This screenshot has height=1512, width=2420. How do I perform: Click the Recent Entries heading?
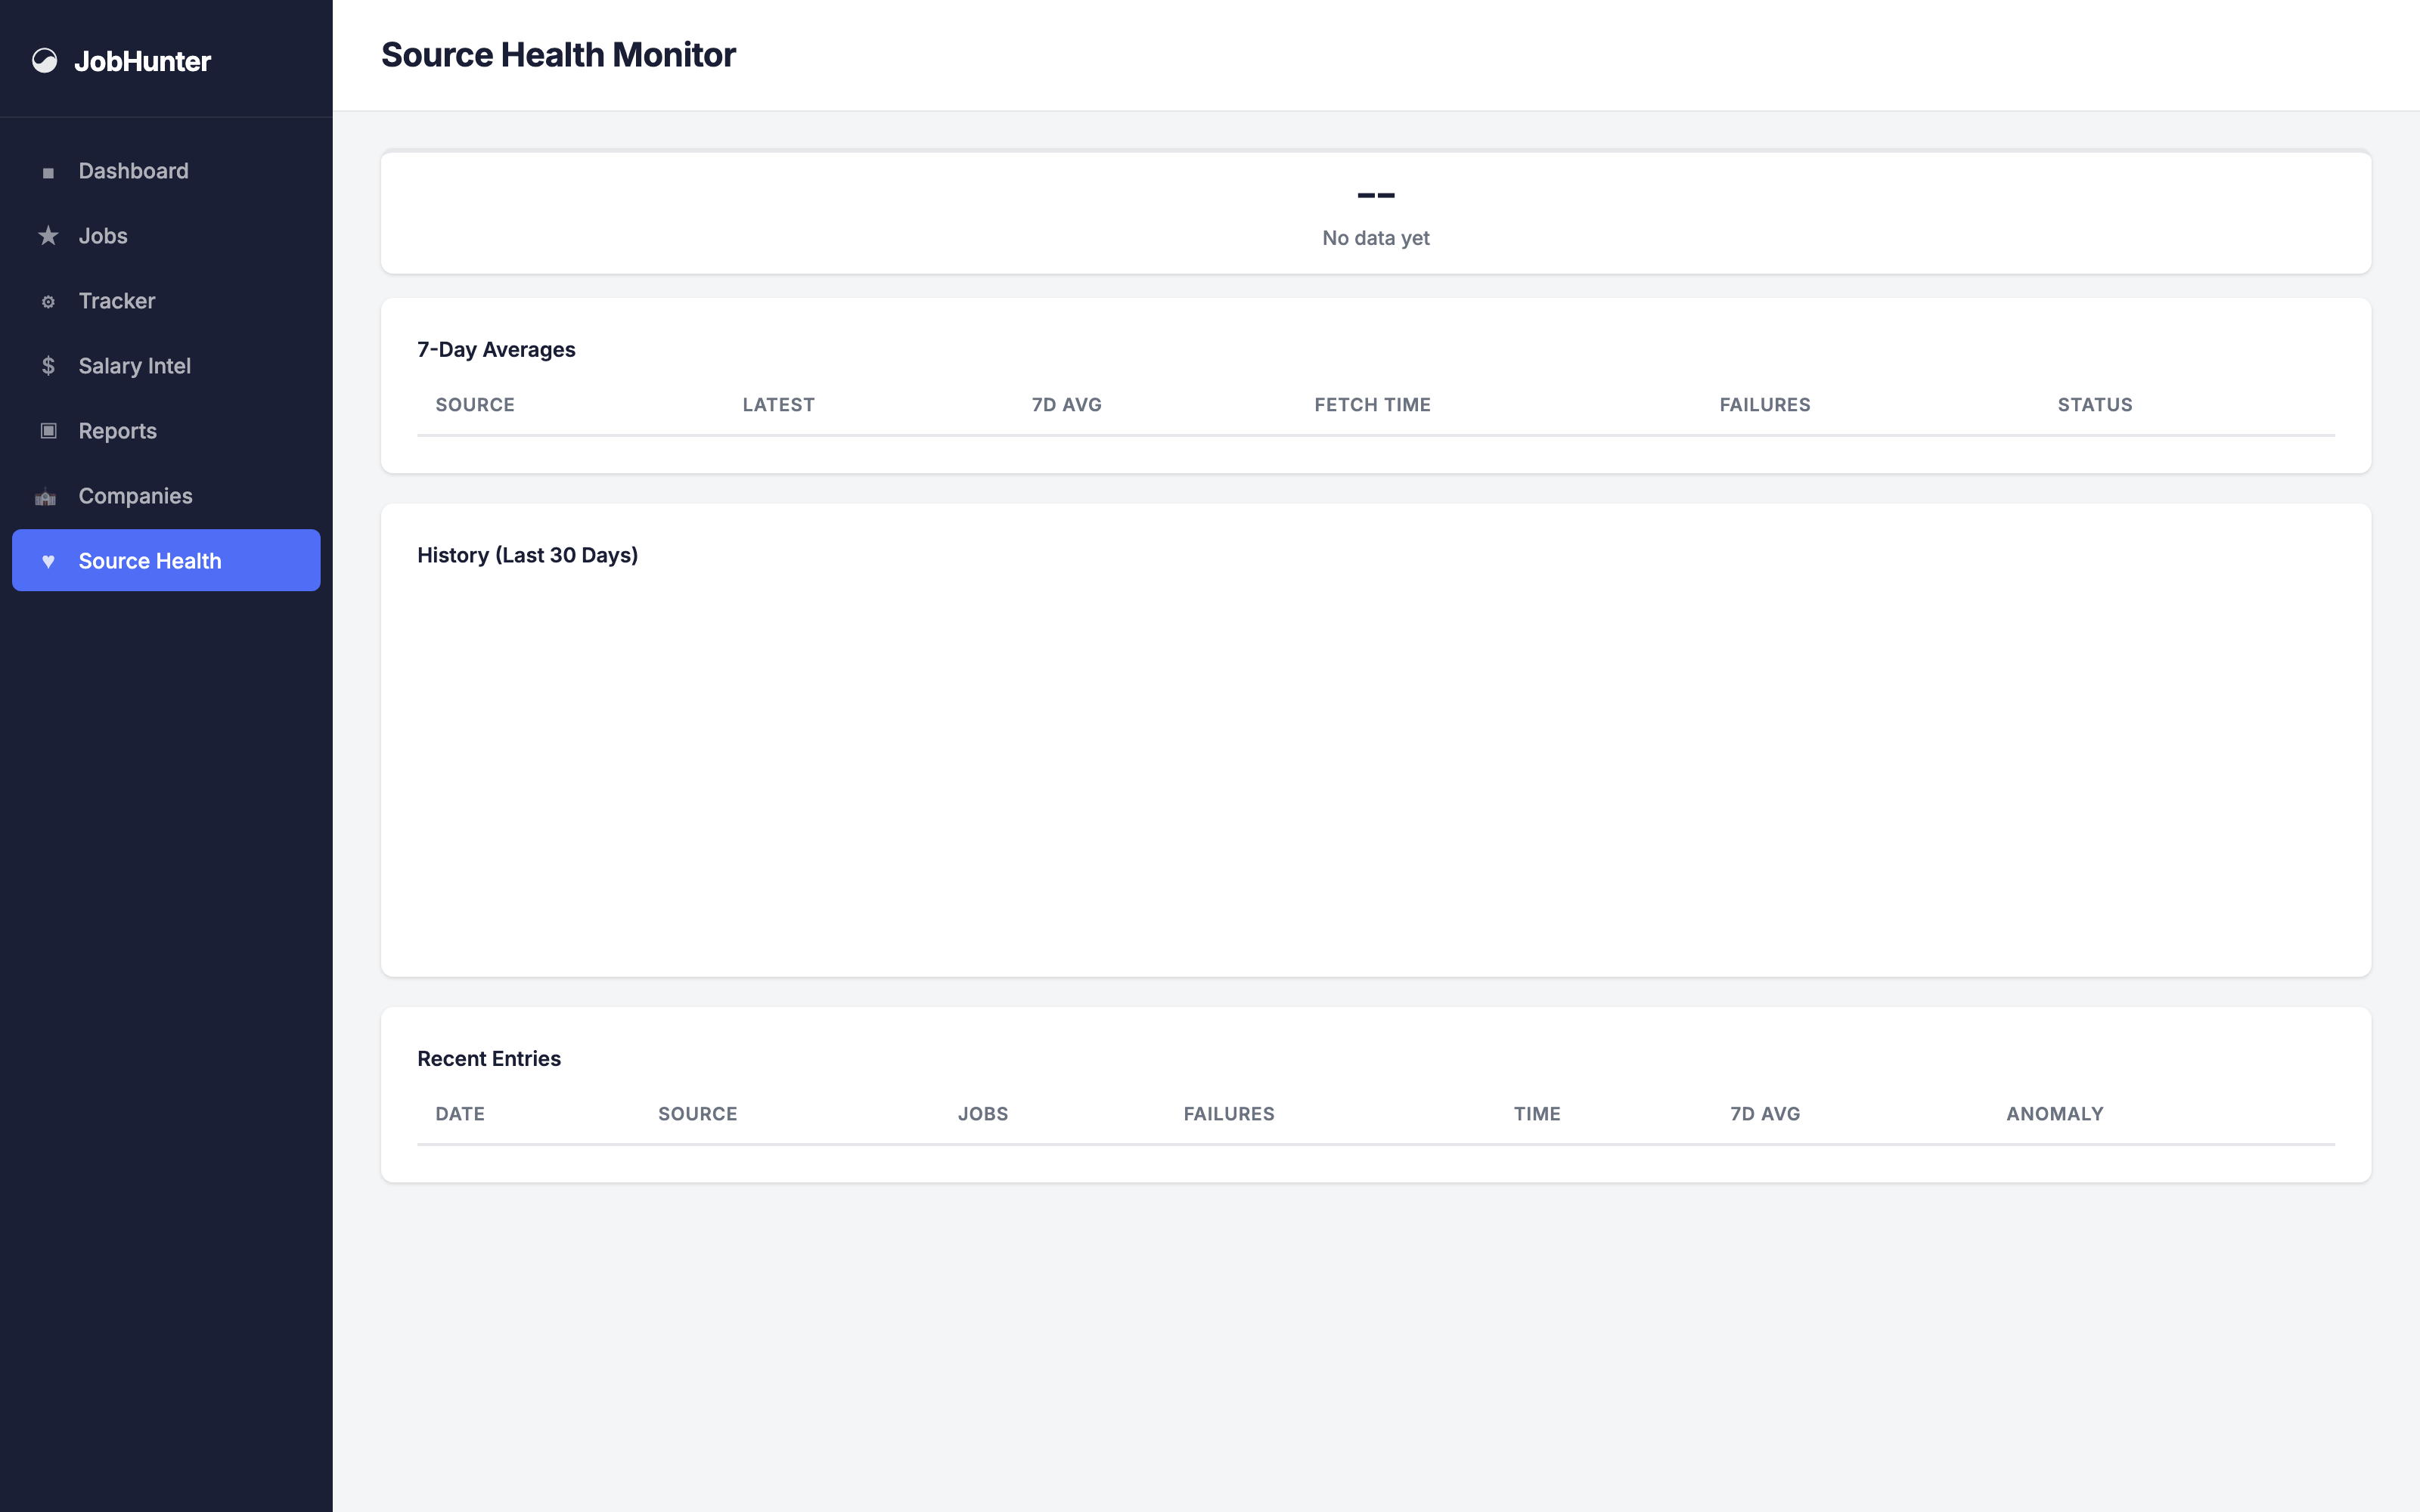point(489,1058)
